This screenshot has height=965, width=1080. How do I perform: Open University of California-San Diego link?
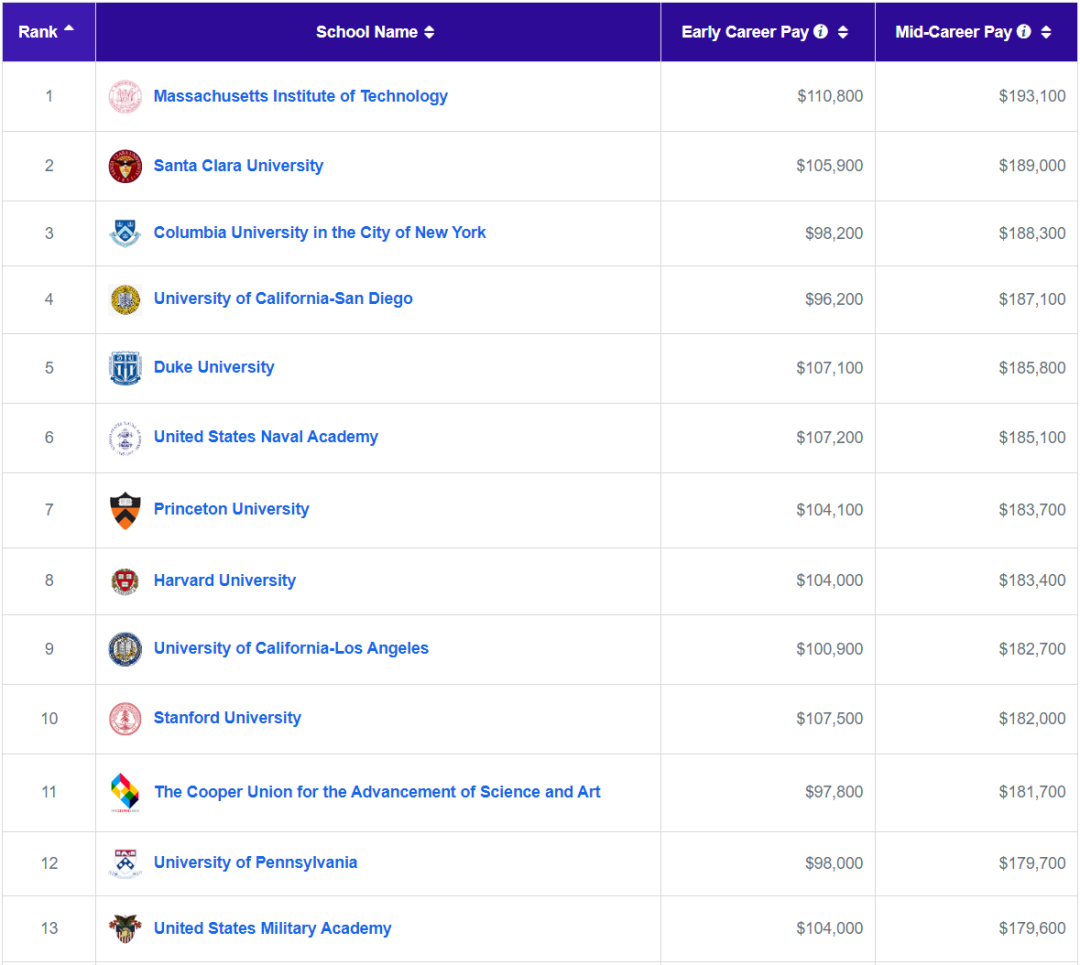(283, 298)
